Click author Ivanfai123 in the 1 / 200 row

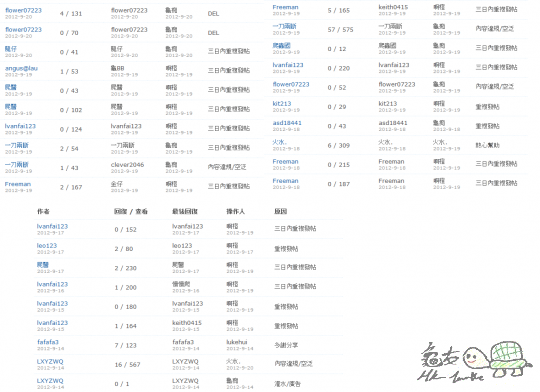(52, 284)
